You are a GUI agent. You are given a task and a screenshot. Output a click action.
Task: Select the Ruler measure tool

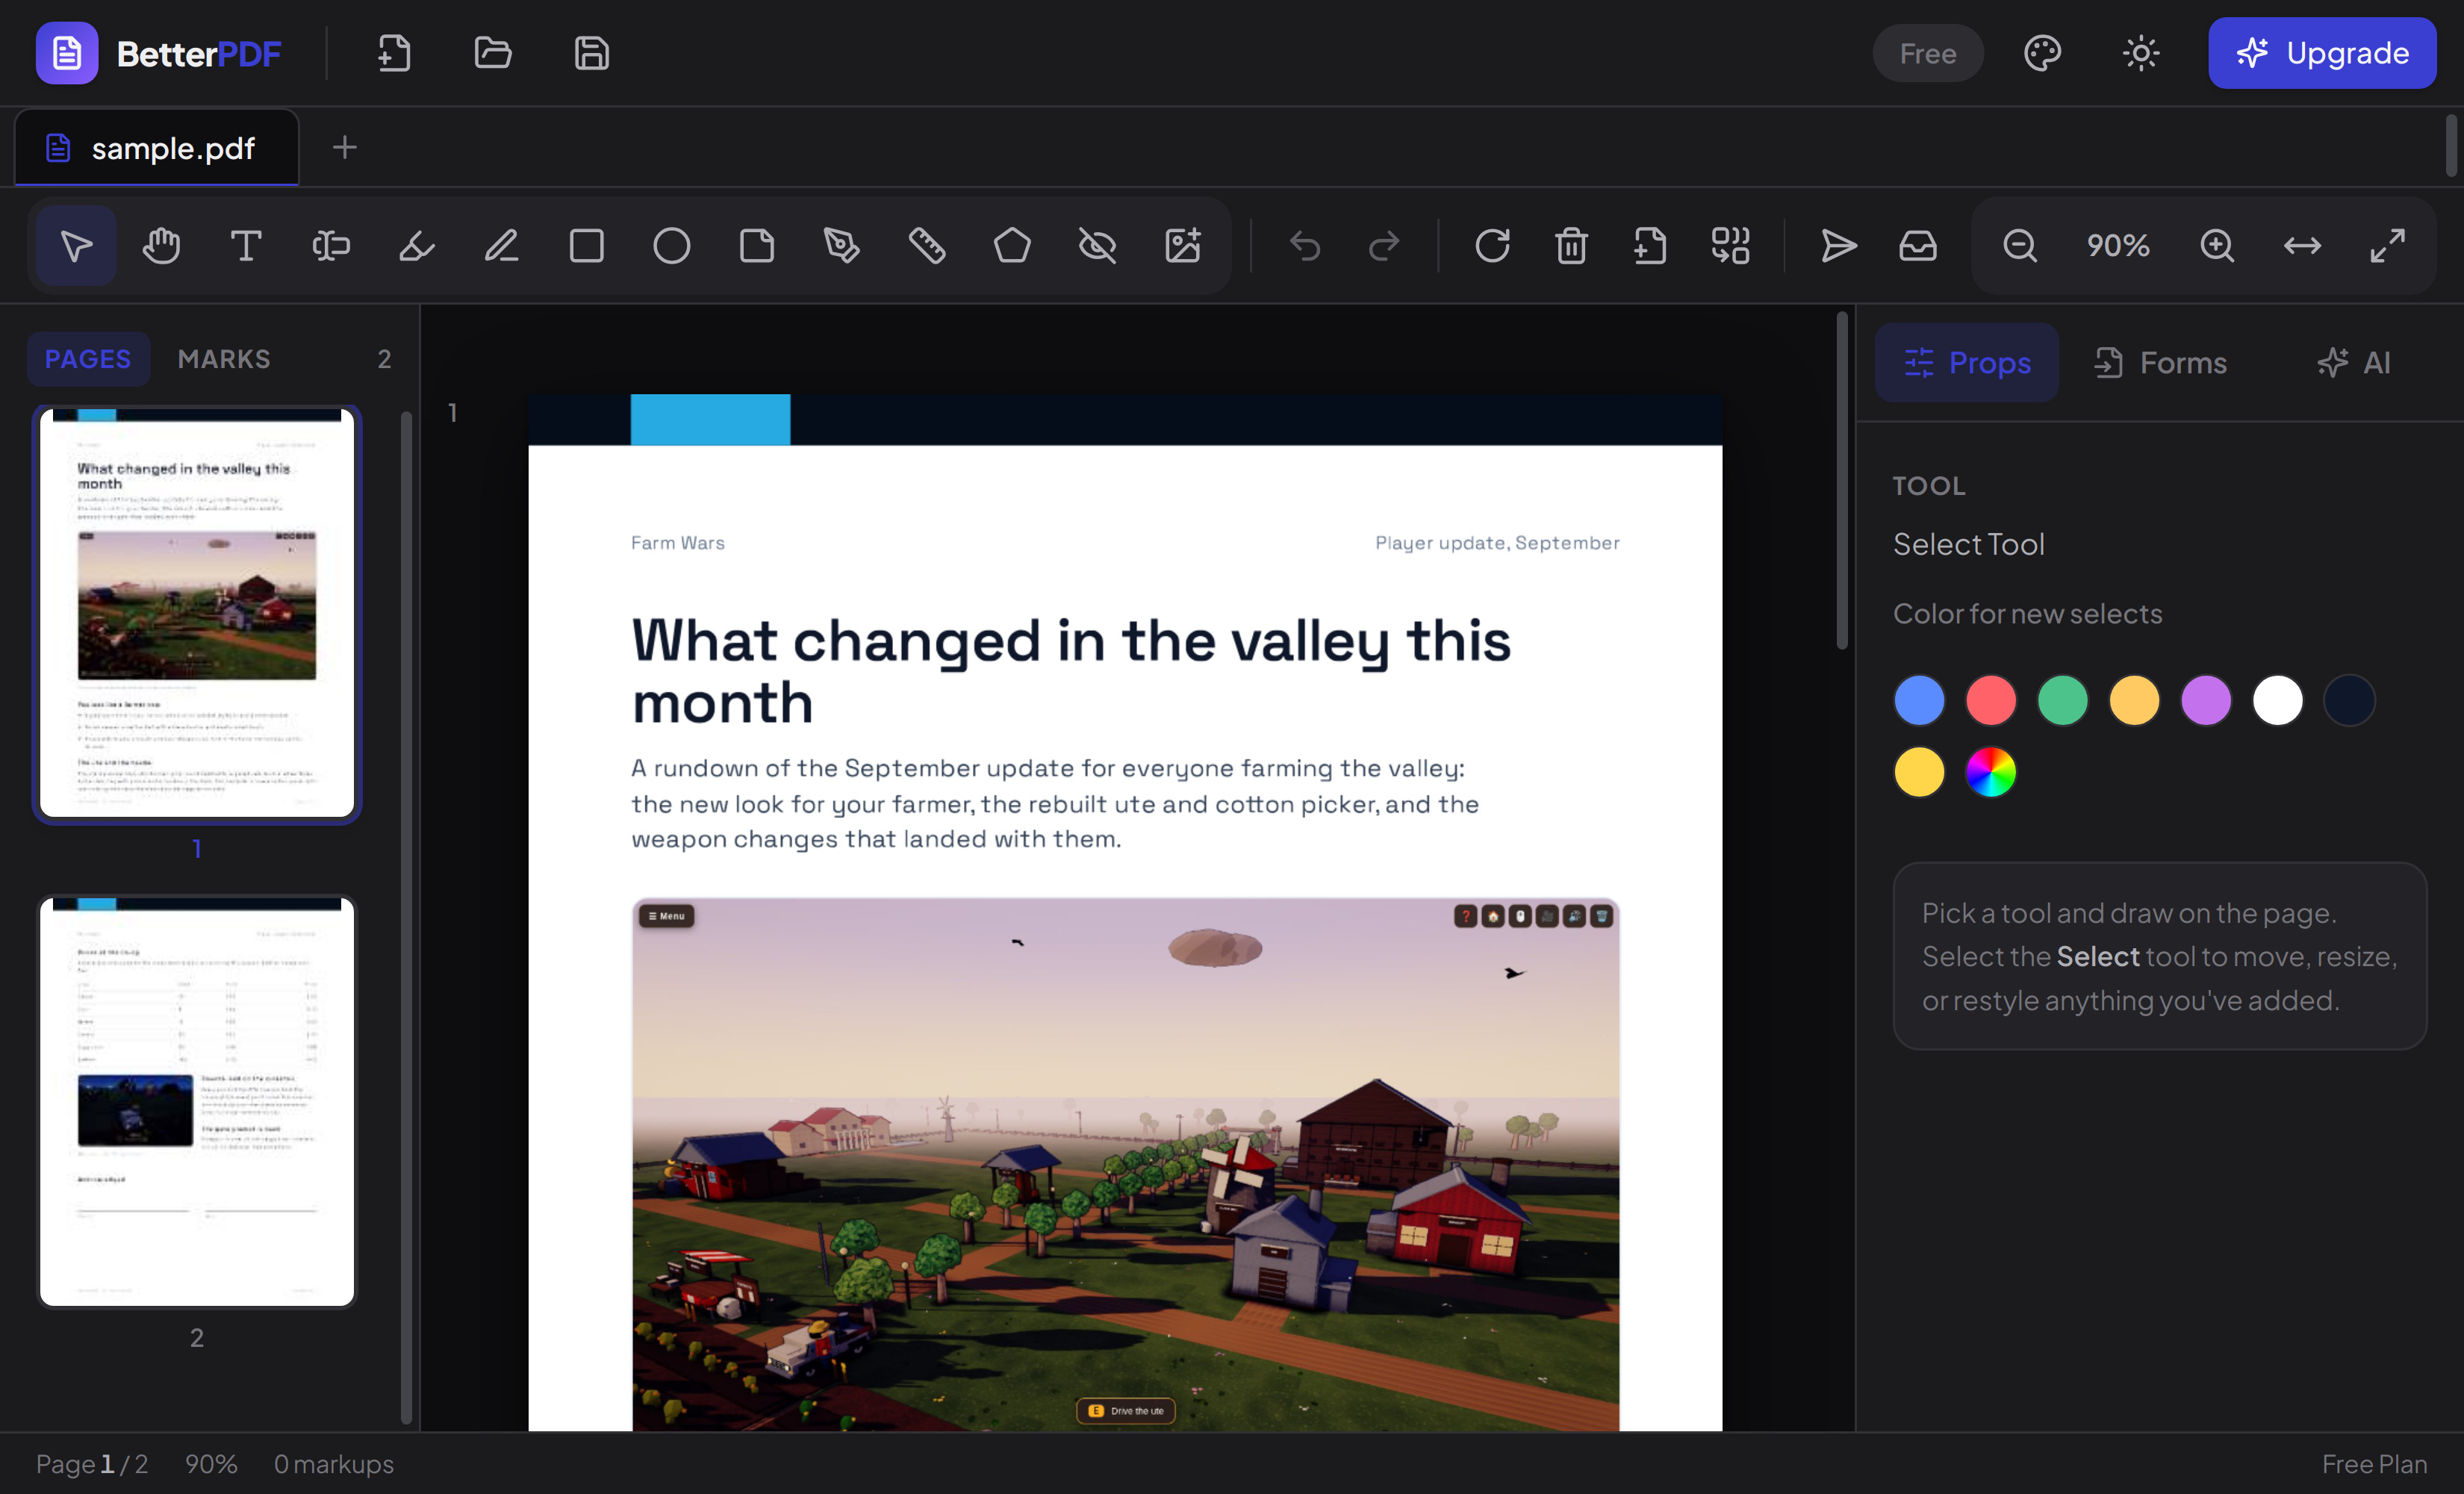[927, 246]
